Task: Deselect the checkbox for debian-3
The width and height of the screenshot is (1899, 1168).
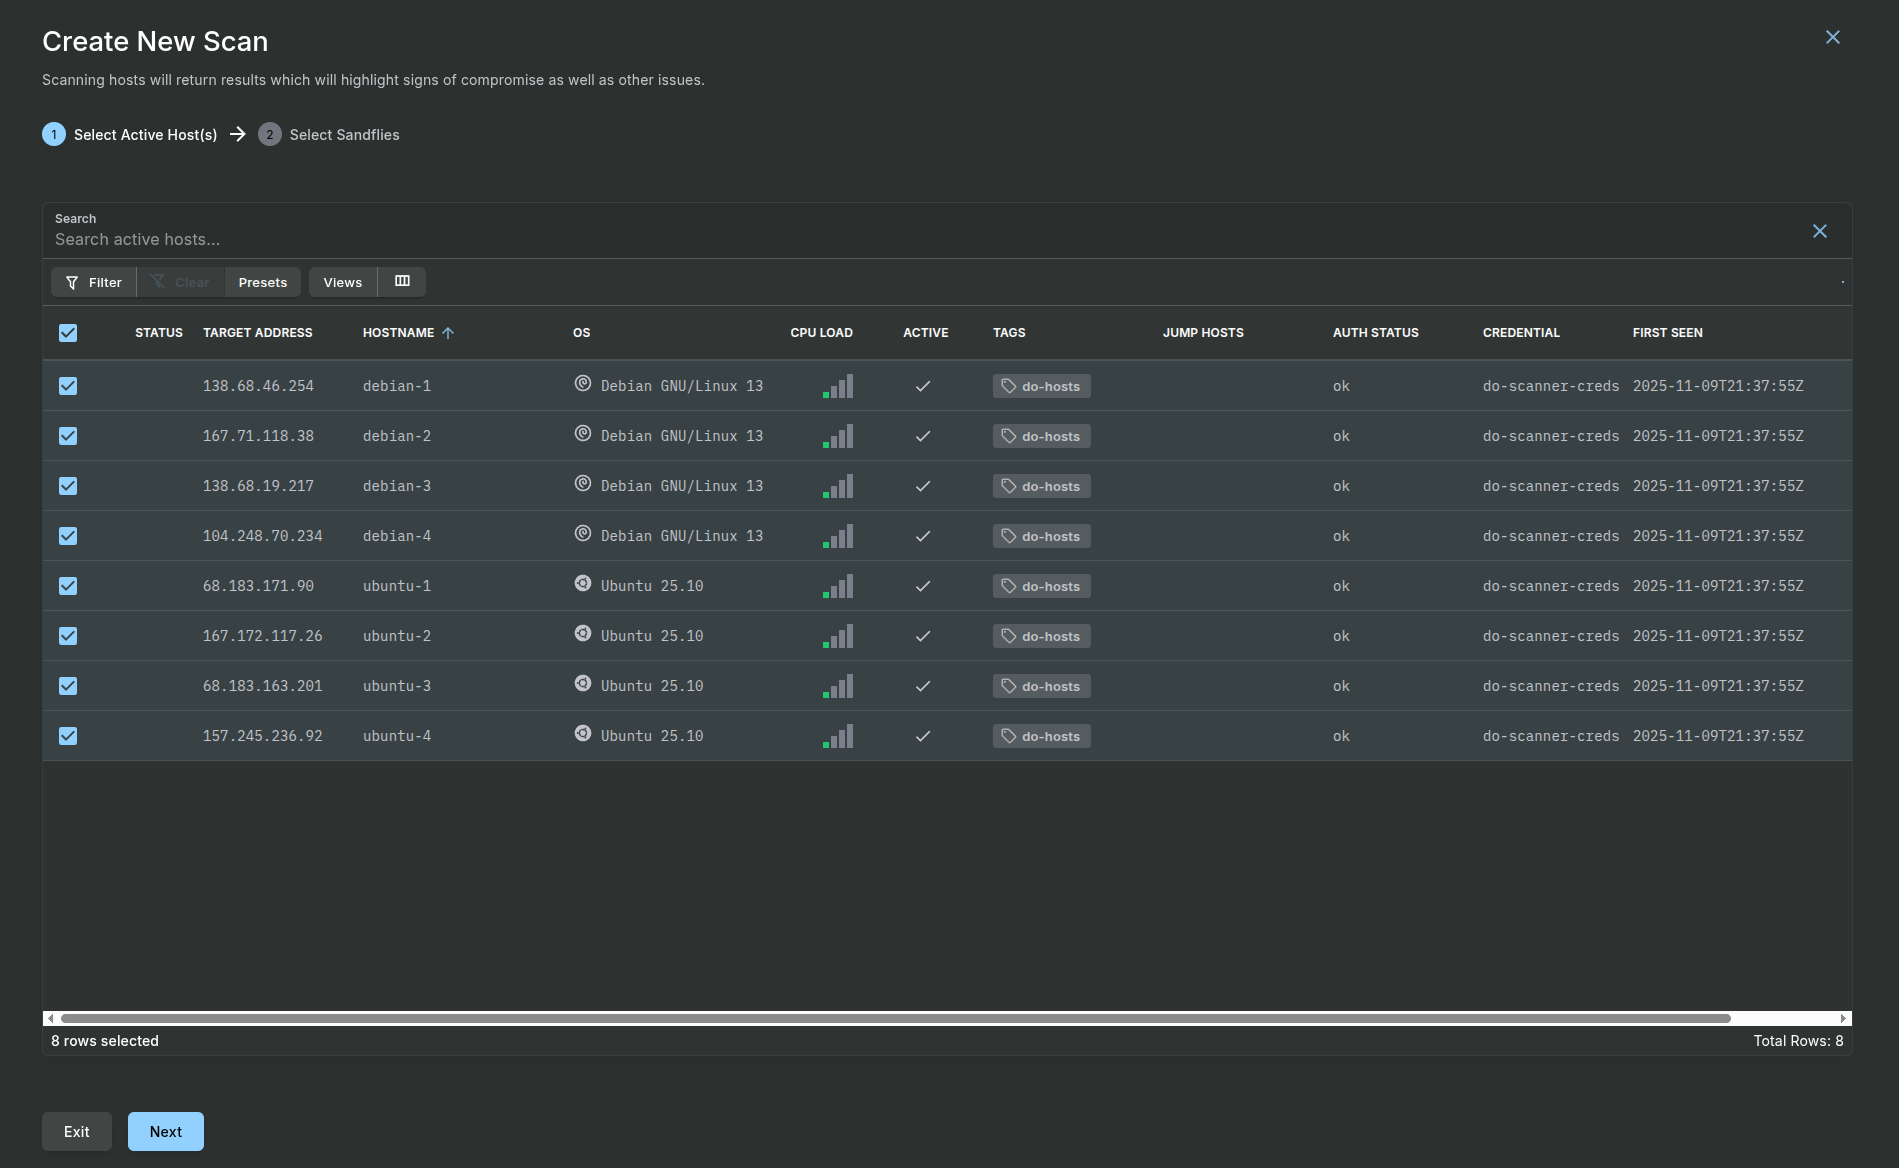Action: 68,485
